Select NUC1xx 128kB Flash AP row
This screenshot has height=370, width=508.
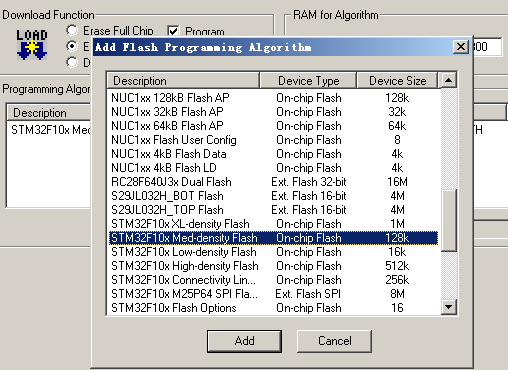(273, 98)
